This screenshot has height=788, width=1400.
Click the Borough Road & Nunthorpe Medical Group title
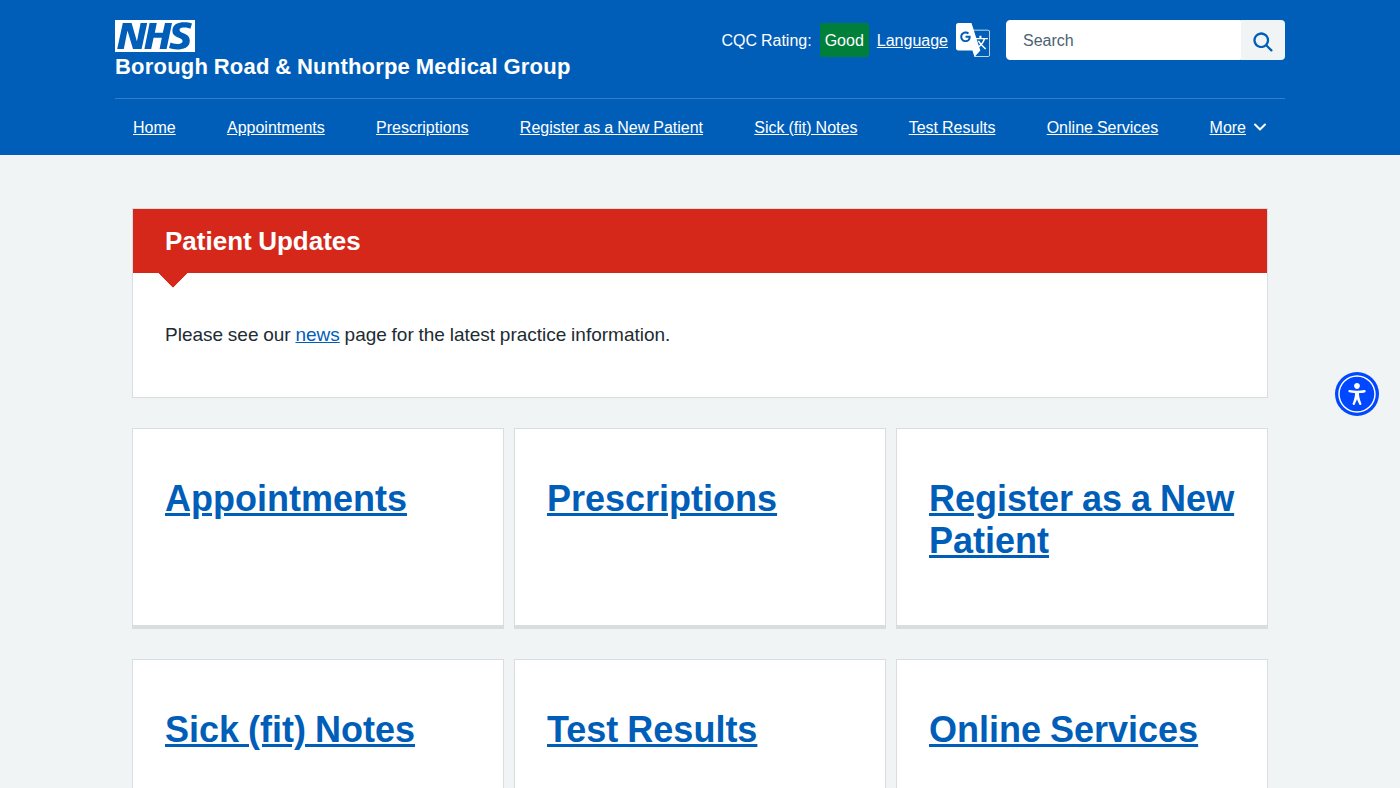[343, 67]
